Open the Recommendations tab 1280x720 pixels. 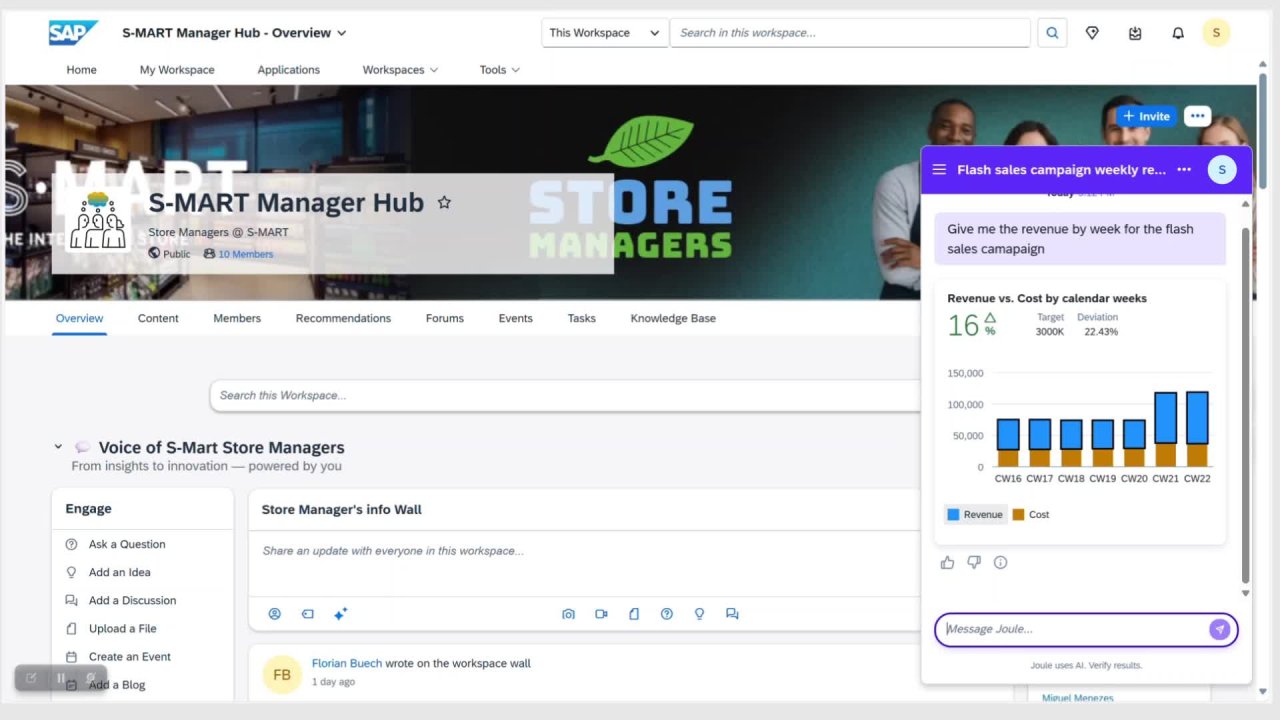tap(343, 318)
